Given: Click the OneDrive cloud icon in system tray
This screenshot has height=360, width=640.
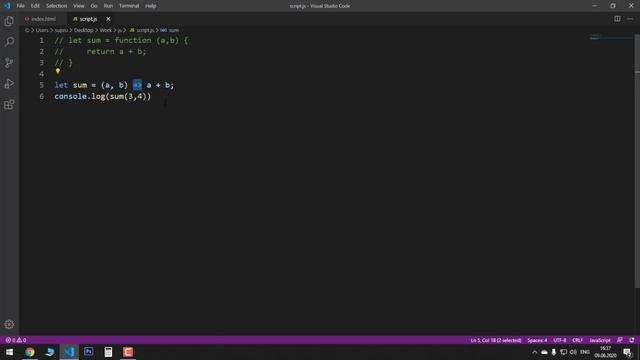Looking at the screenshot, I should coord(544,352).
